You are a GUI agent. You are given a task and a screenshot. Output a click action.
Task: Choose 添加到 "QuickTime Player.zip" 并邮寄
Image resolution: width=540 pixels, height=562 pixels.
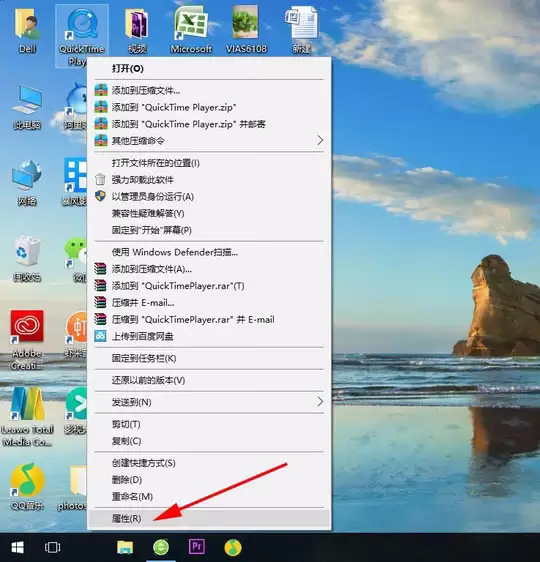click(x=209, y=124)
